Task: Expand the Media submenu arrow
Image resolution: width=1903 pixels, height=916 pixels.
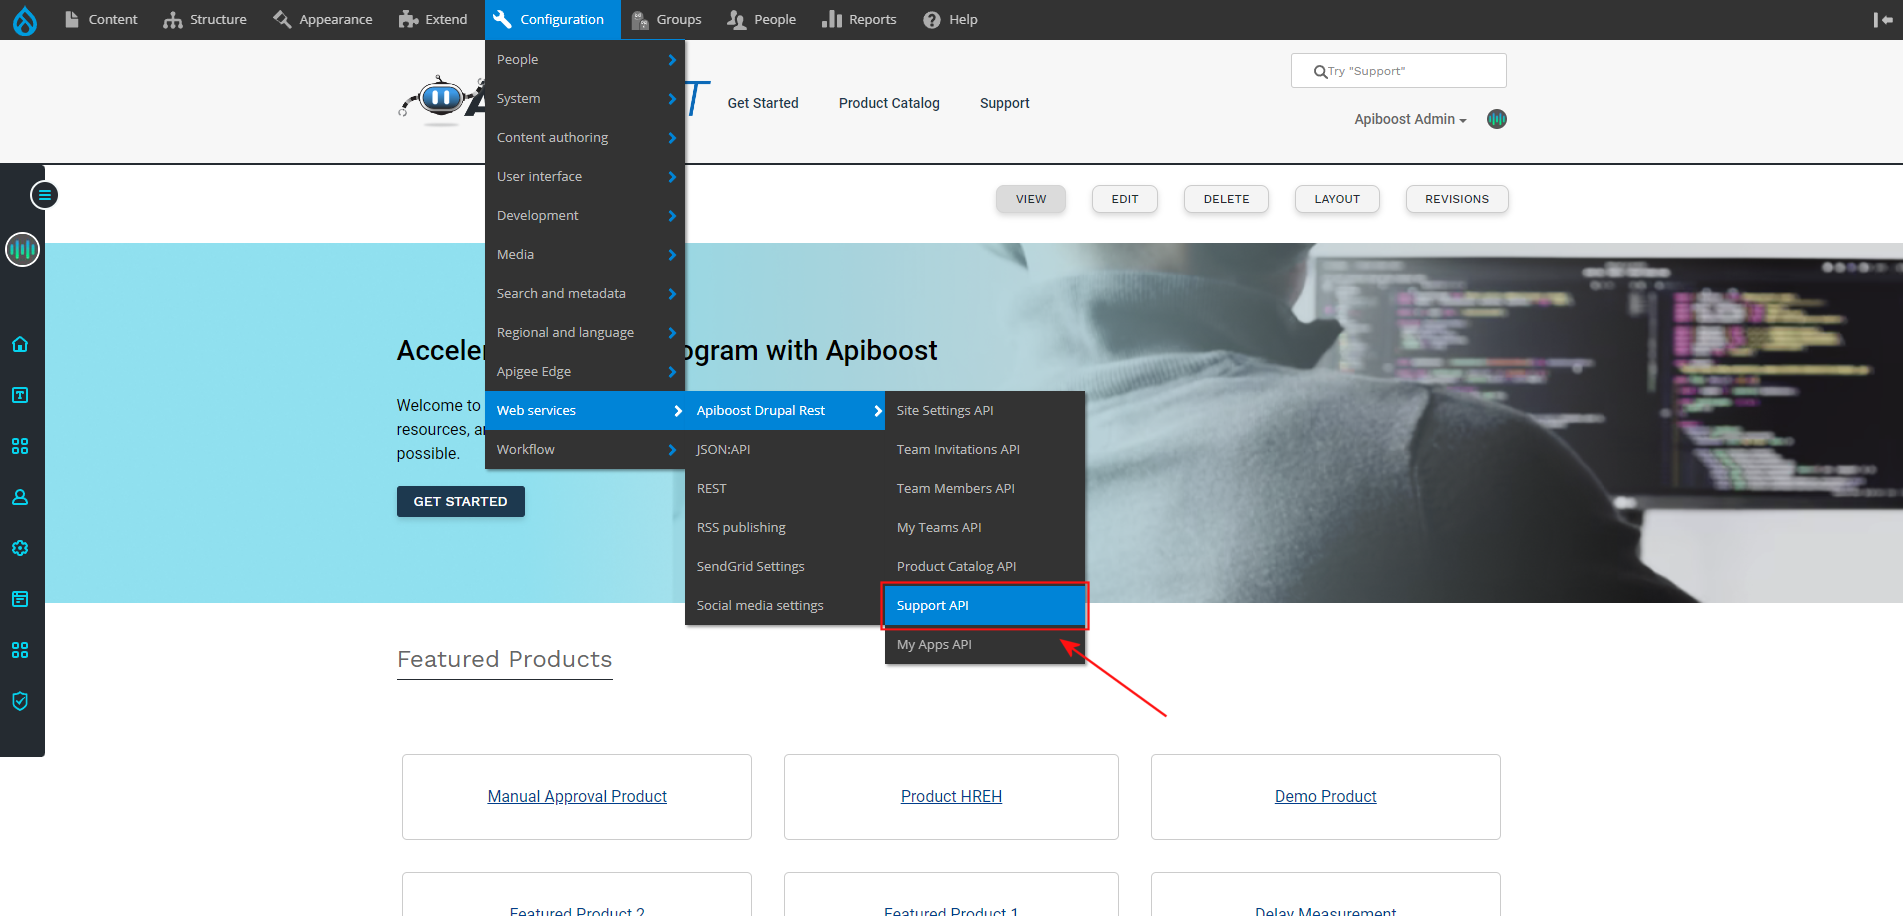Action: [x=672, y=255]
